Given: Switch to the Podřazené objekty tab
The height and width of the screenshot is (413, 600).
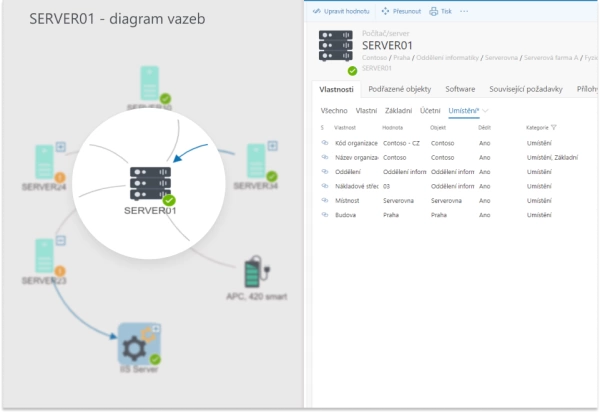Looking at the screenshot, I should tap(400, 89).
